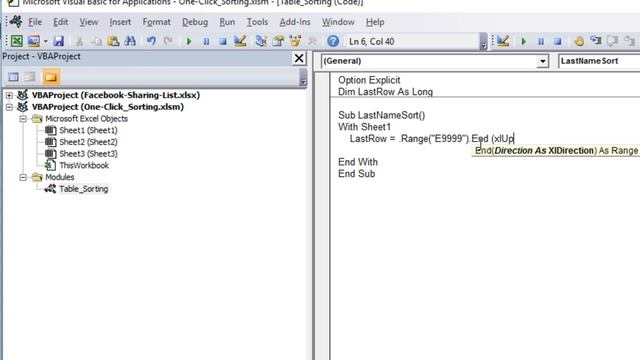Open the Format menu
Image resolution: width=640 pixels, height=360 pixels.
(x=156, y=22)
